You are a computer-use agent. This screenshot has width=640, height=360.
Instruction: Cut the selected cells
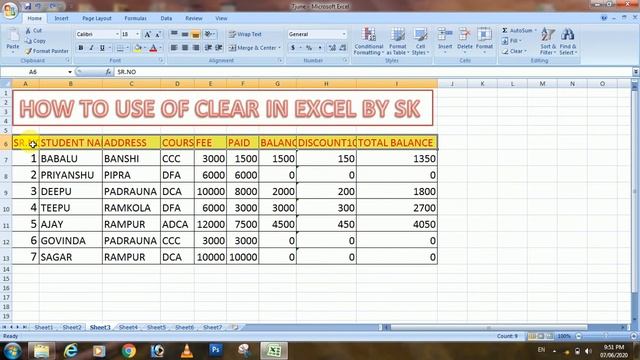(33, 31)
